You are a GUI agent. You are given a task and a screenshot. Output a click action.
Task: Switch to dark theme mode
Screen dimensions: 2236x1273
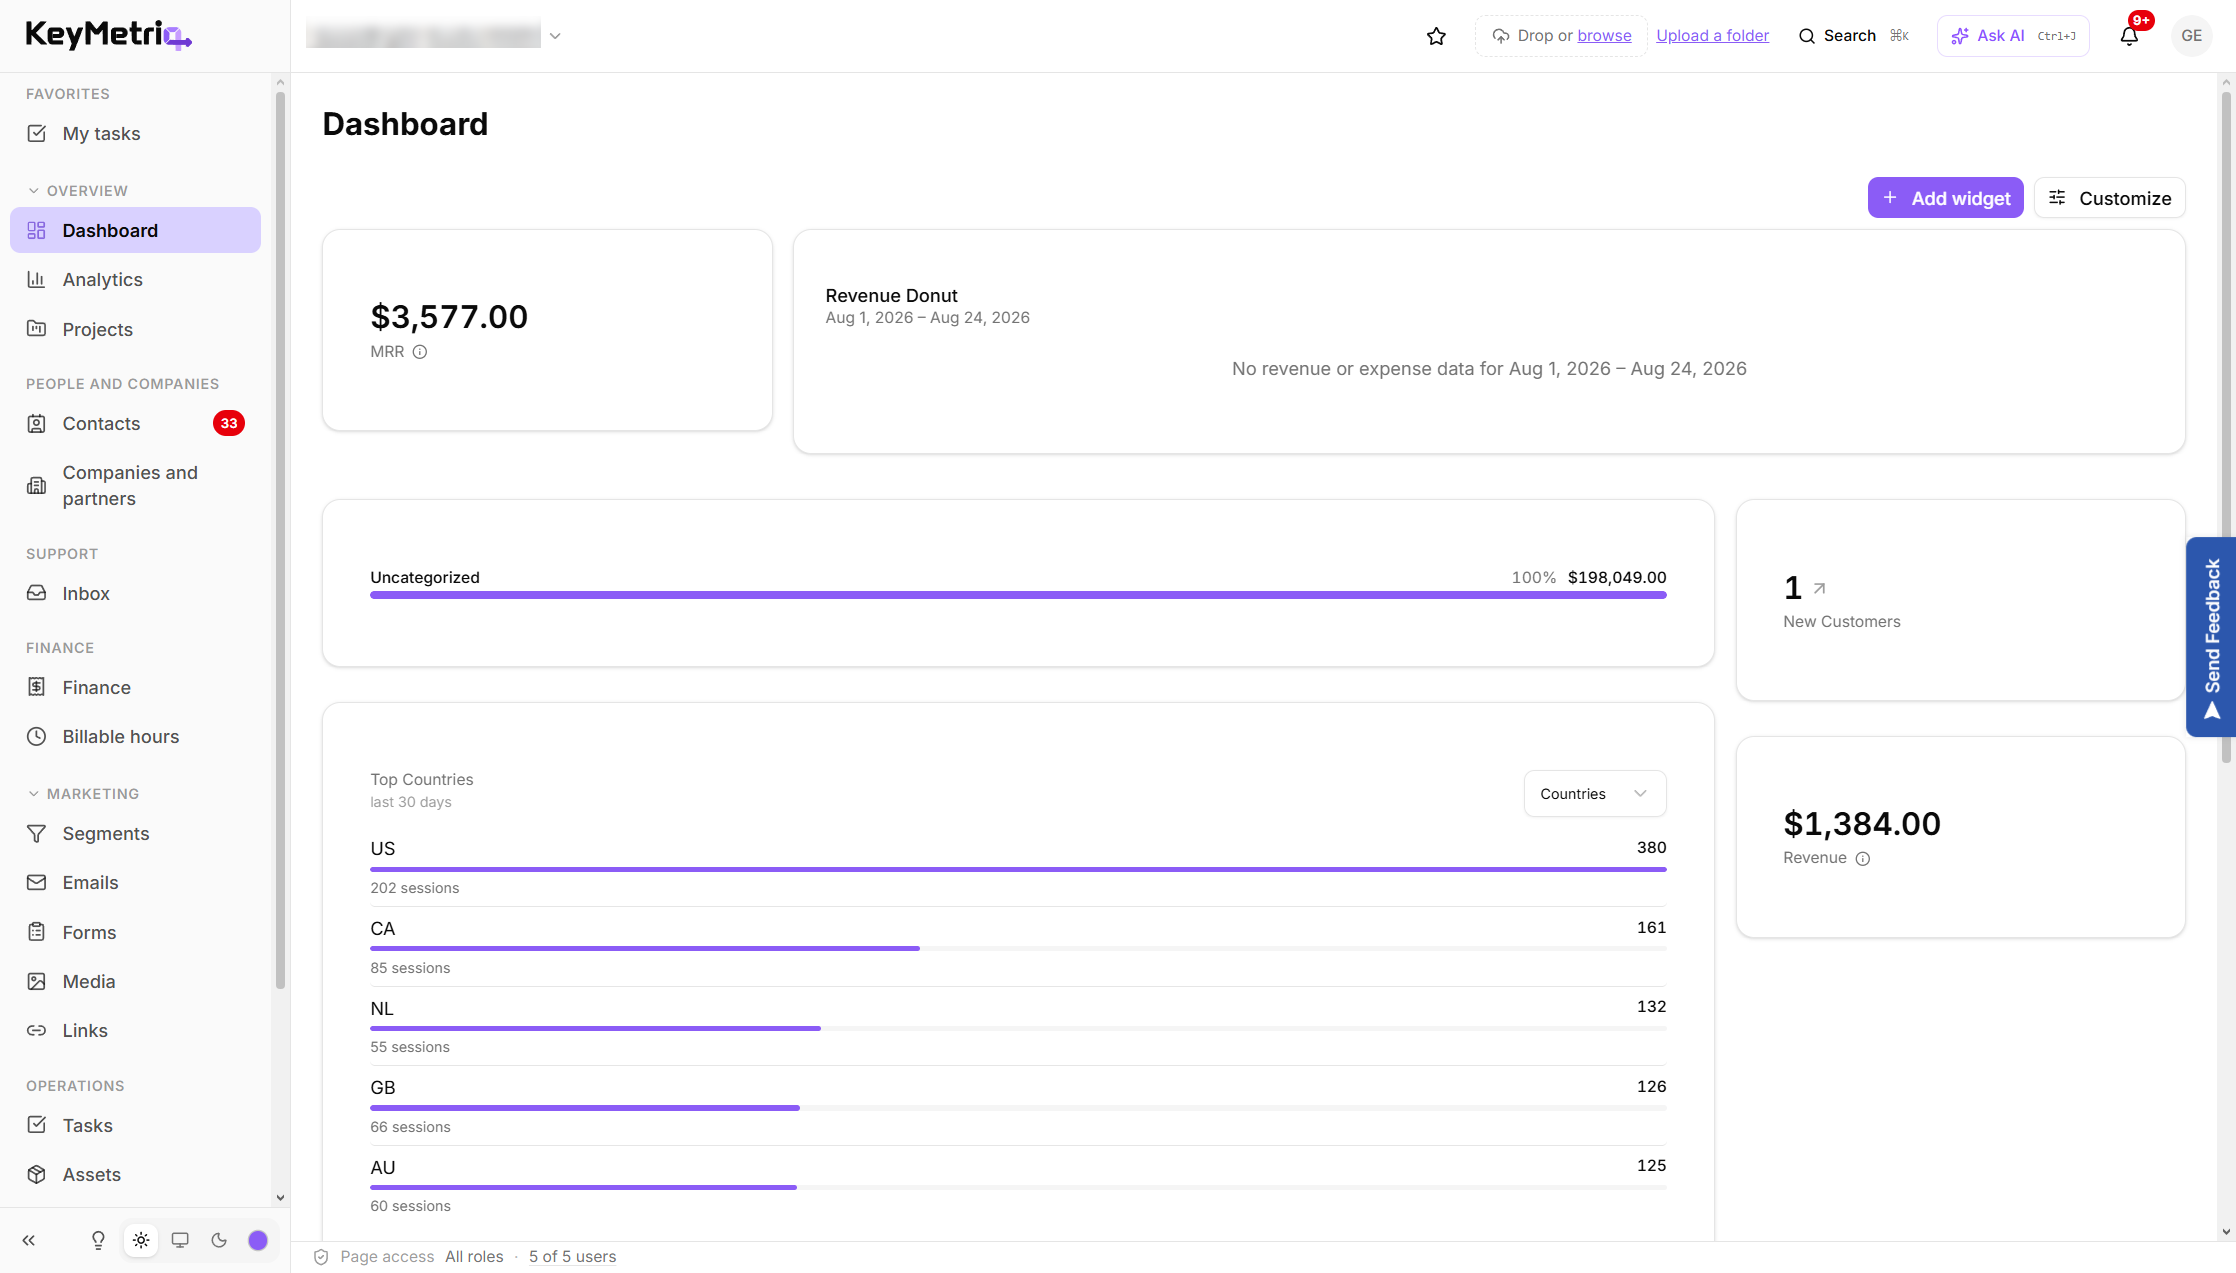(219, 1241)
